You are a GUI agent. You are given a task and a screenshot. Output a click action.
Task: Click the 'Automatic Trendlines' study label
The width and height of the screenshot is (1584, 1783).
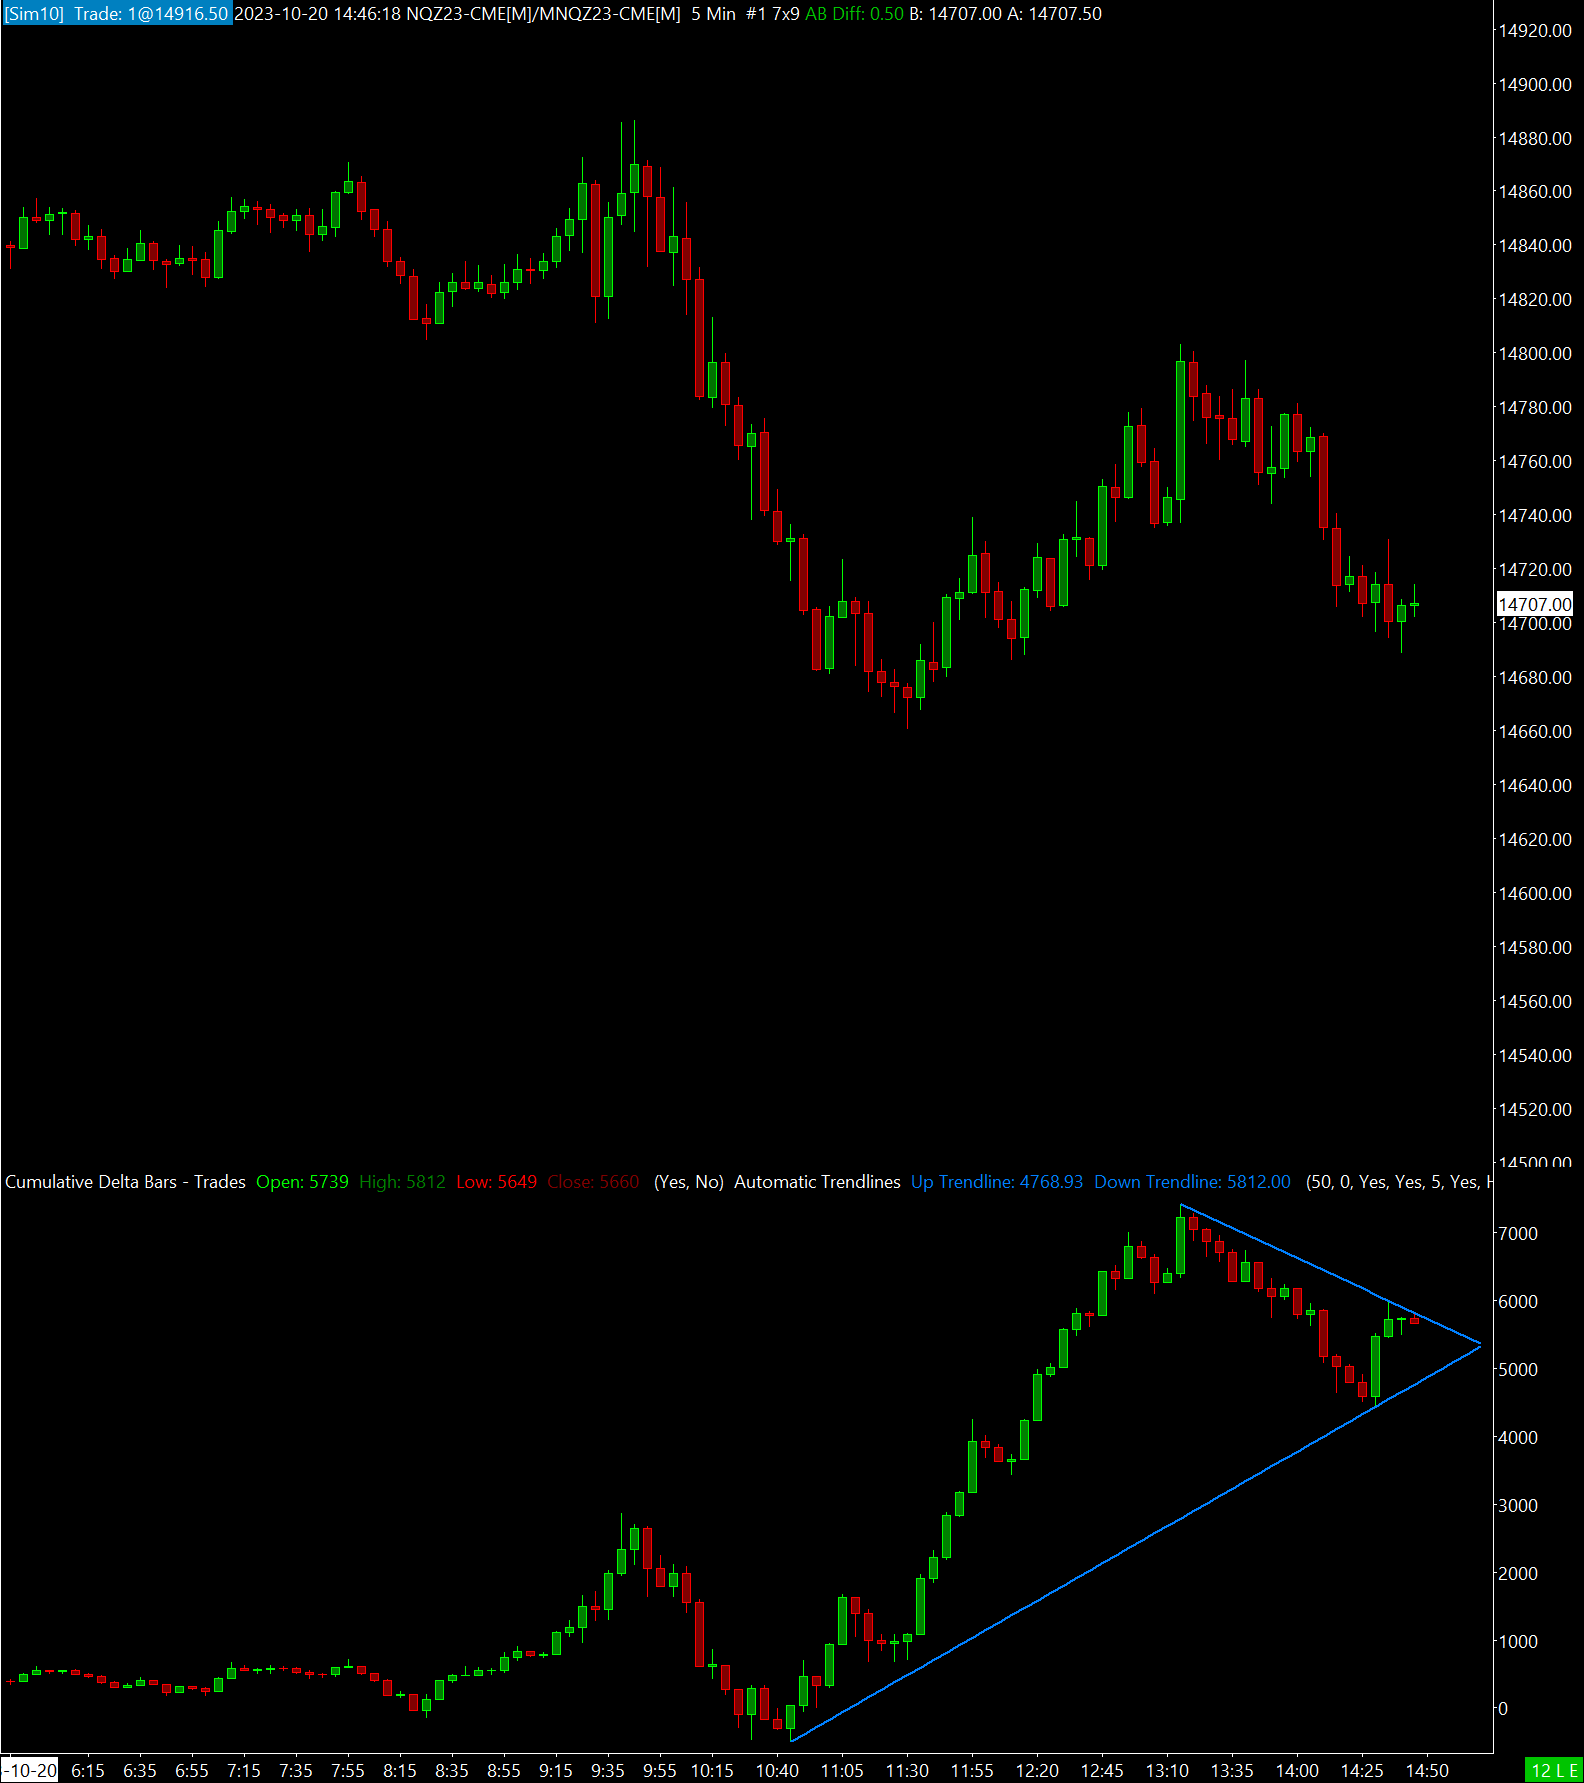point(817,1182)
